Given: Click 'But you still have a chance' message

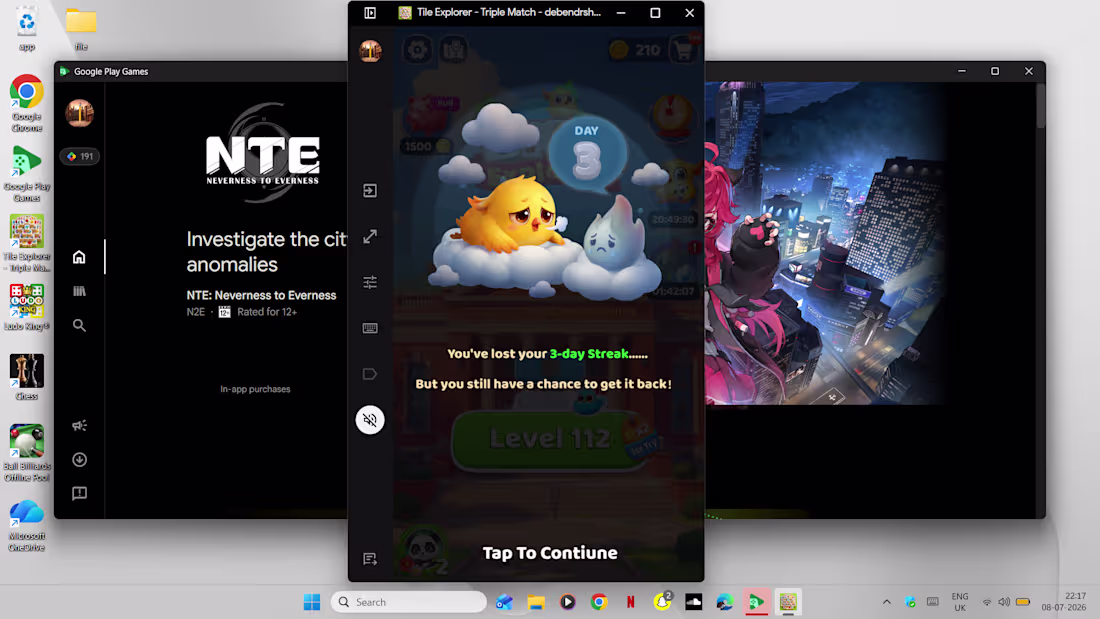Looking at the screenshot, I should pyautogui.click(x=544, y=384).
